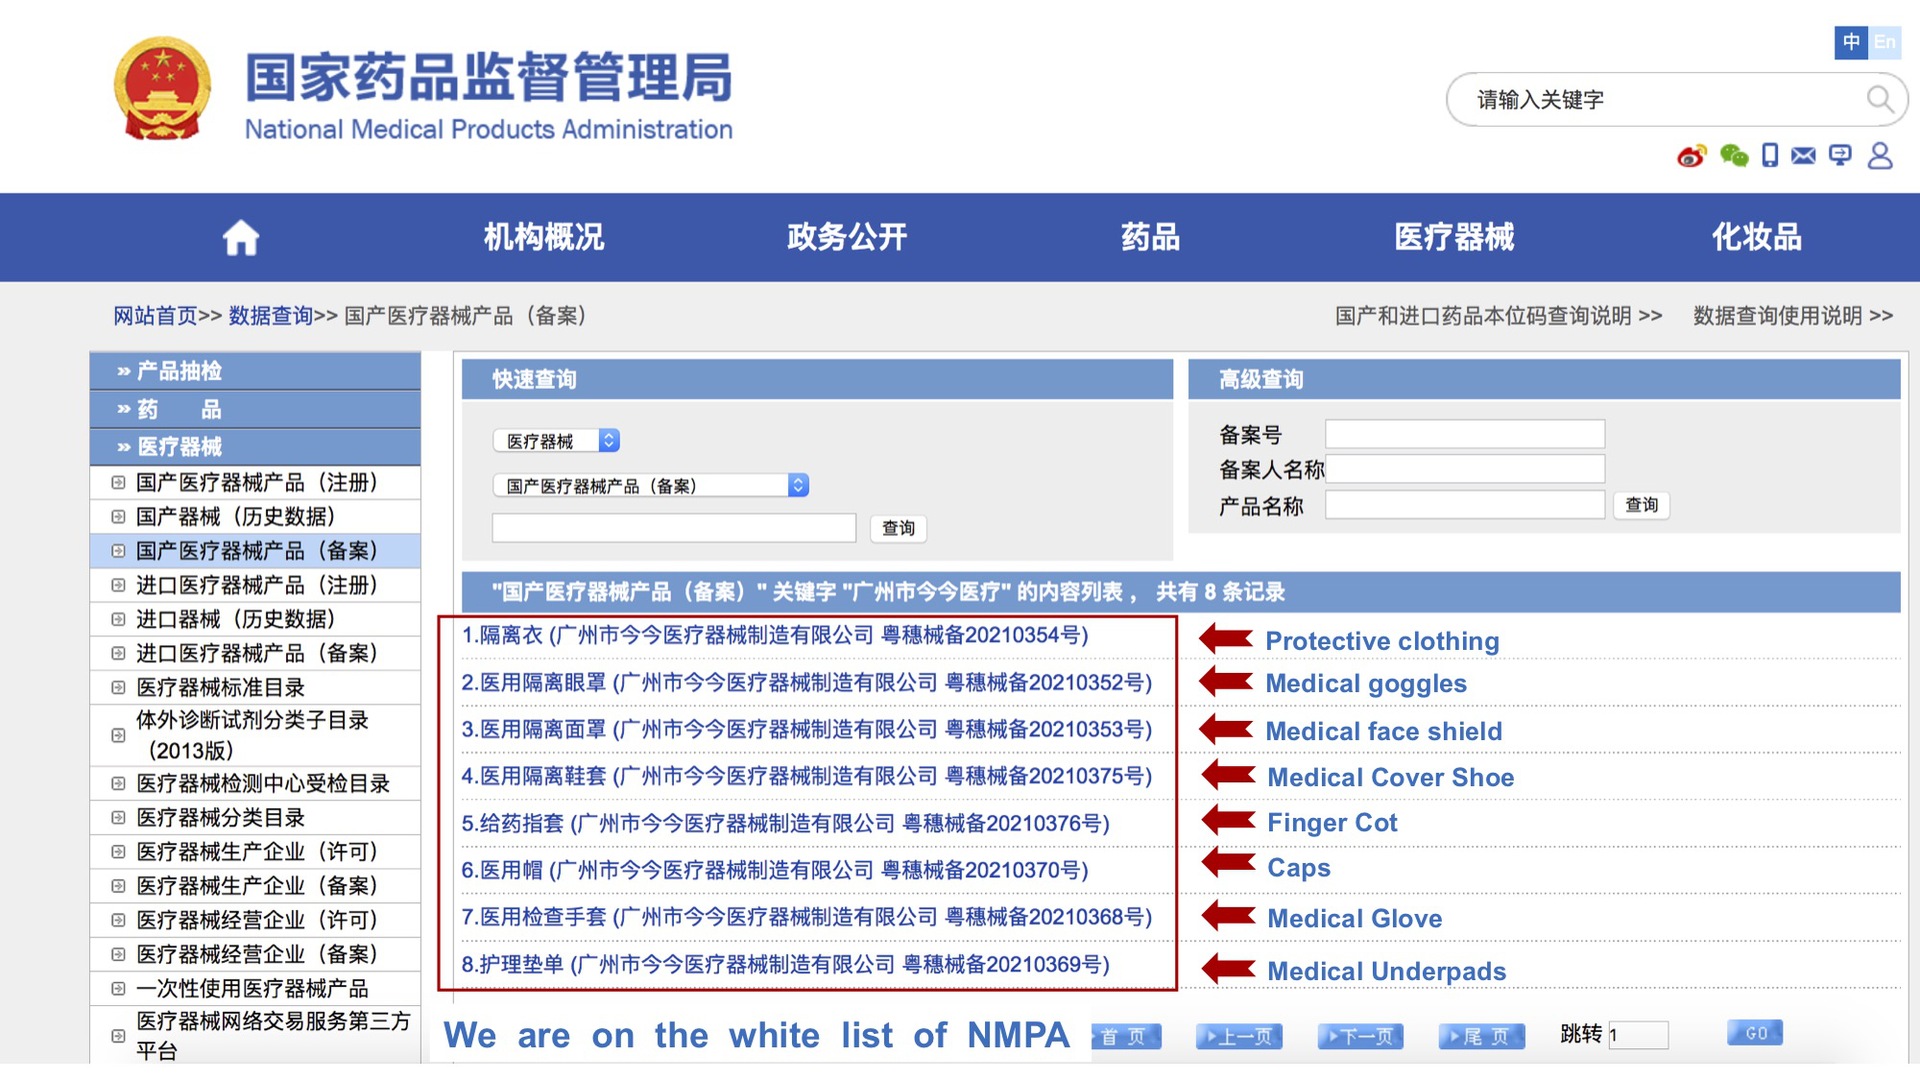
Task: Open the 化妆品 navigation menu
Action: point(1756,238)
